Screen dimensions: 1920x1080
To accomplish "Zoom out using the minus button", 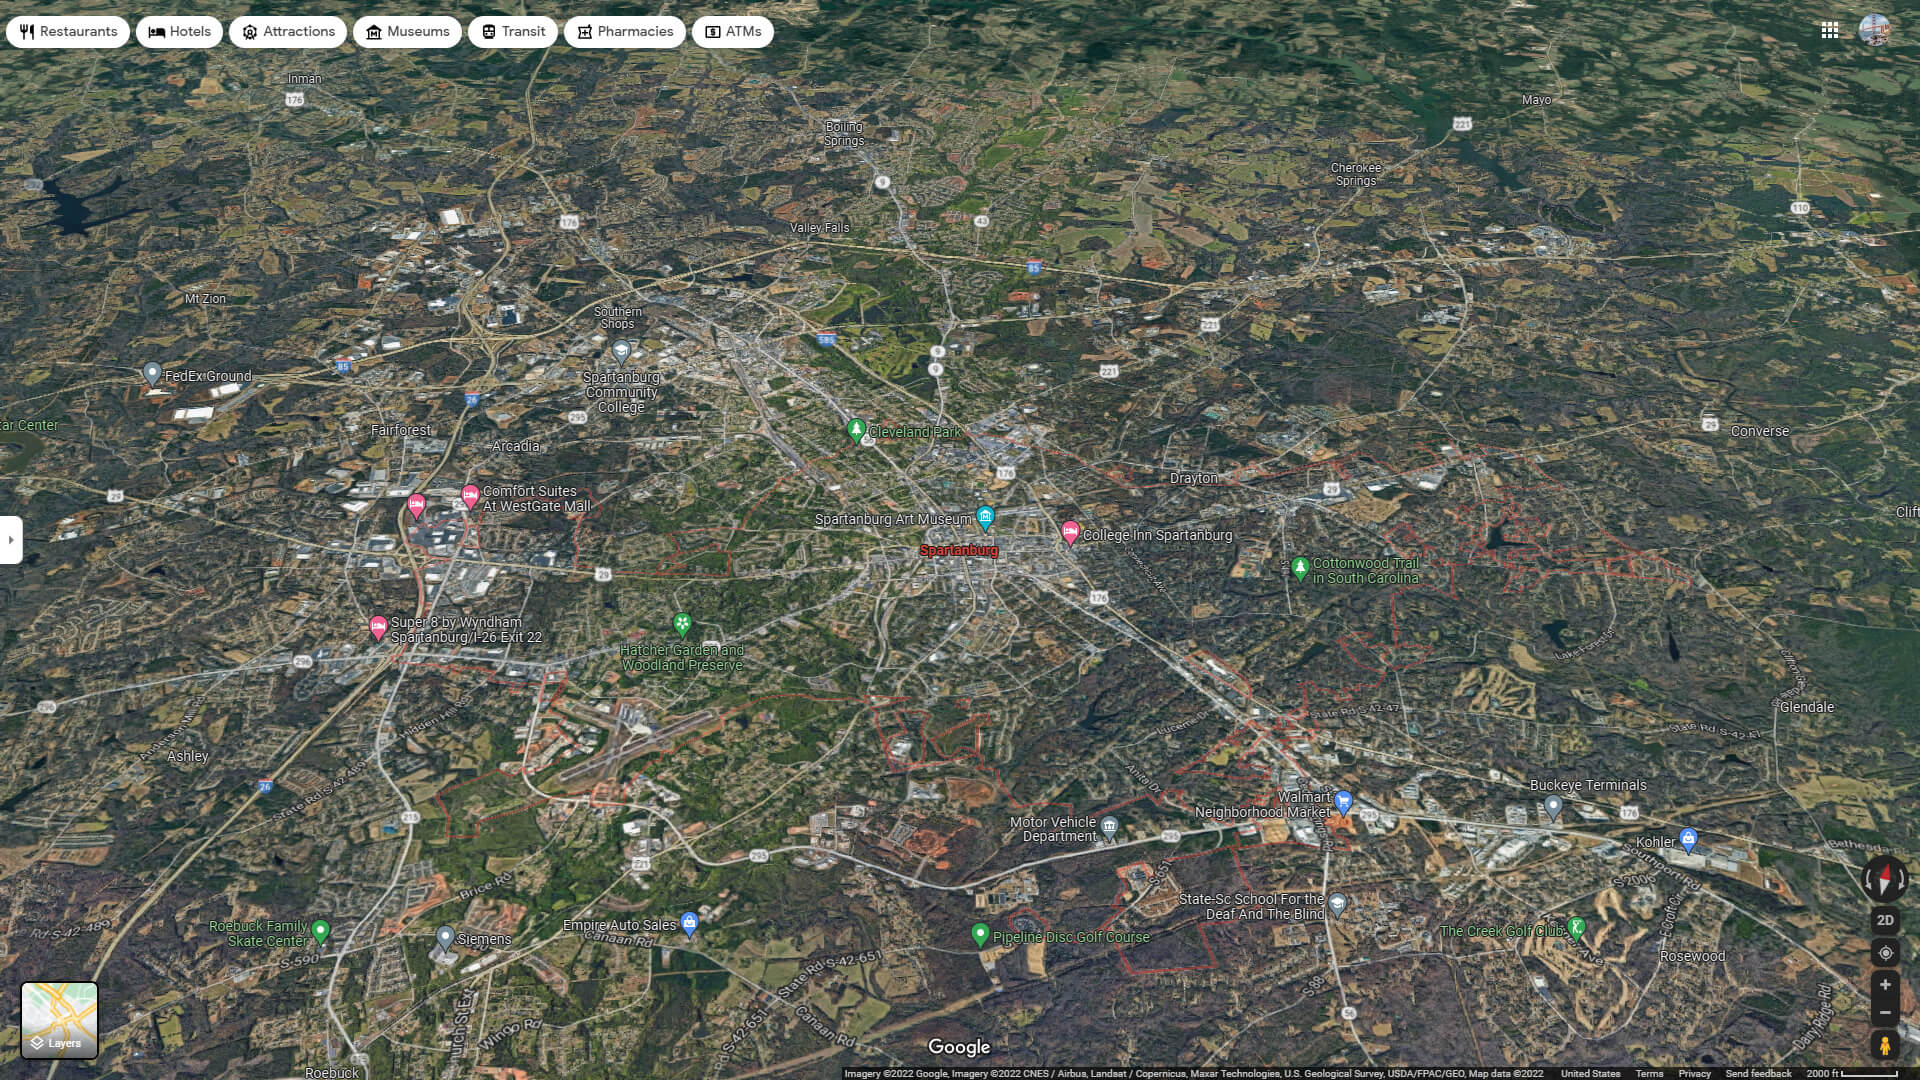I will (1884, 1011).
